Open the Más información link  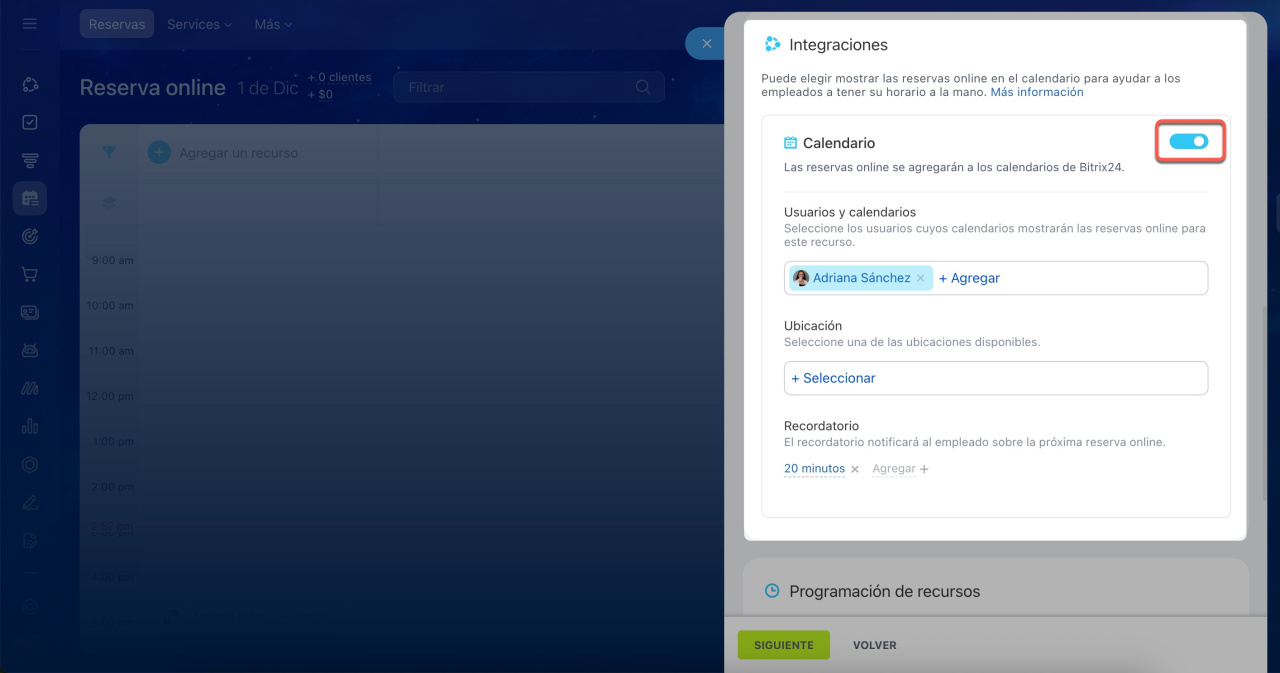point(1036,92)
